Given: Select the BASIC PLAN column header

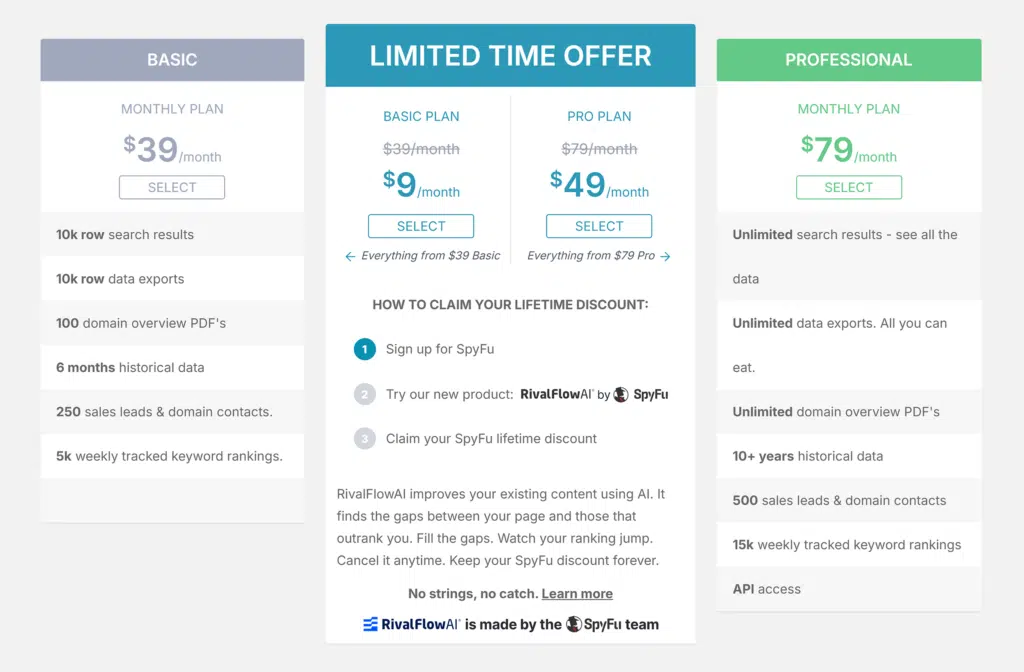Looking at the screenshot, I should pos(421,116).
